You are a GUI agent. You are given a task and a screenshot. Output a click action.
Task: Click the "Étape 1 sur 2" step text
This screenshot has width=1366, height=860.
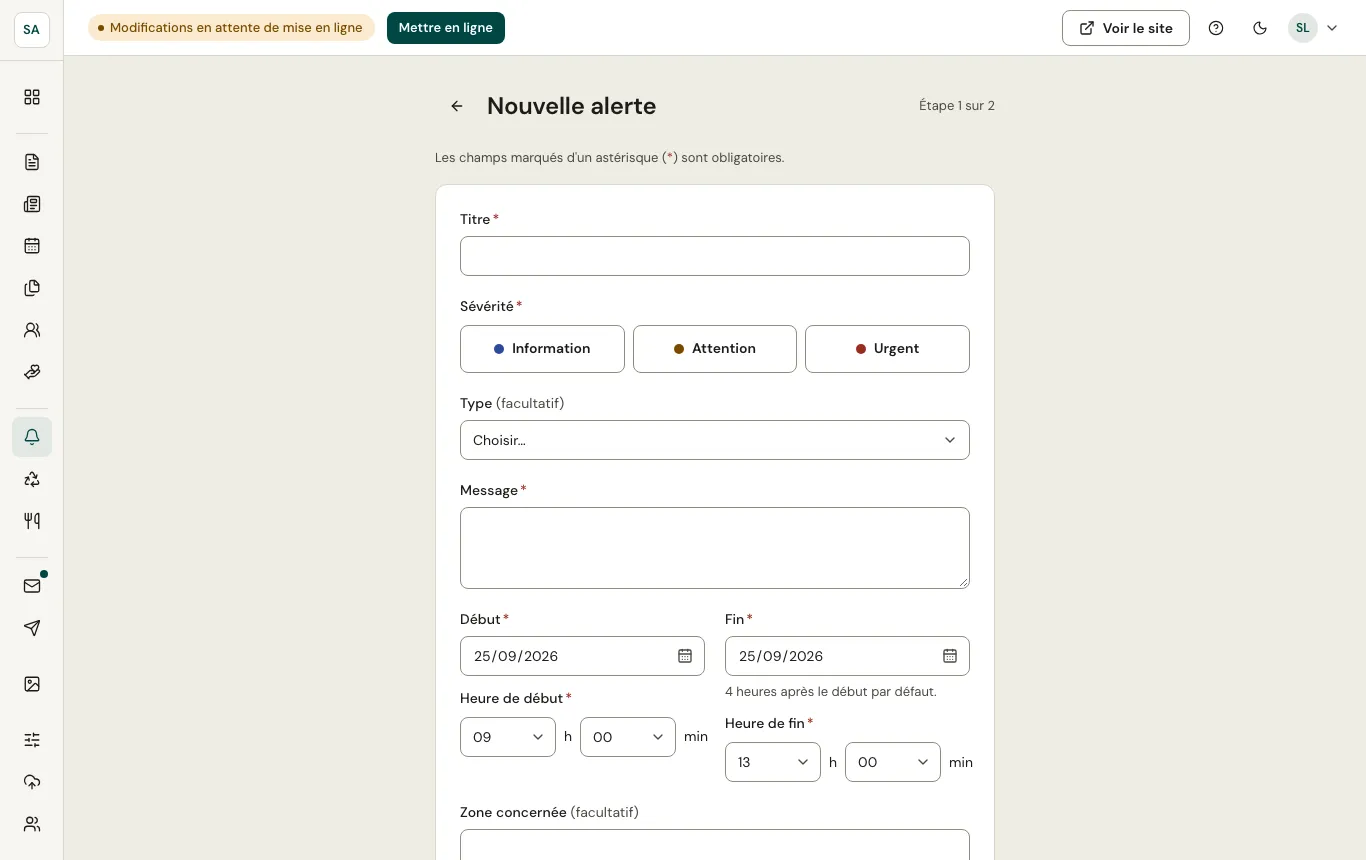pos(957,106)
